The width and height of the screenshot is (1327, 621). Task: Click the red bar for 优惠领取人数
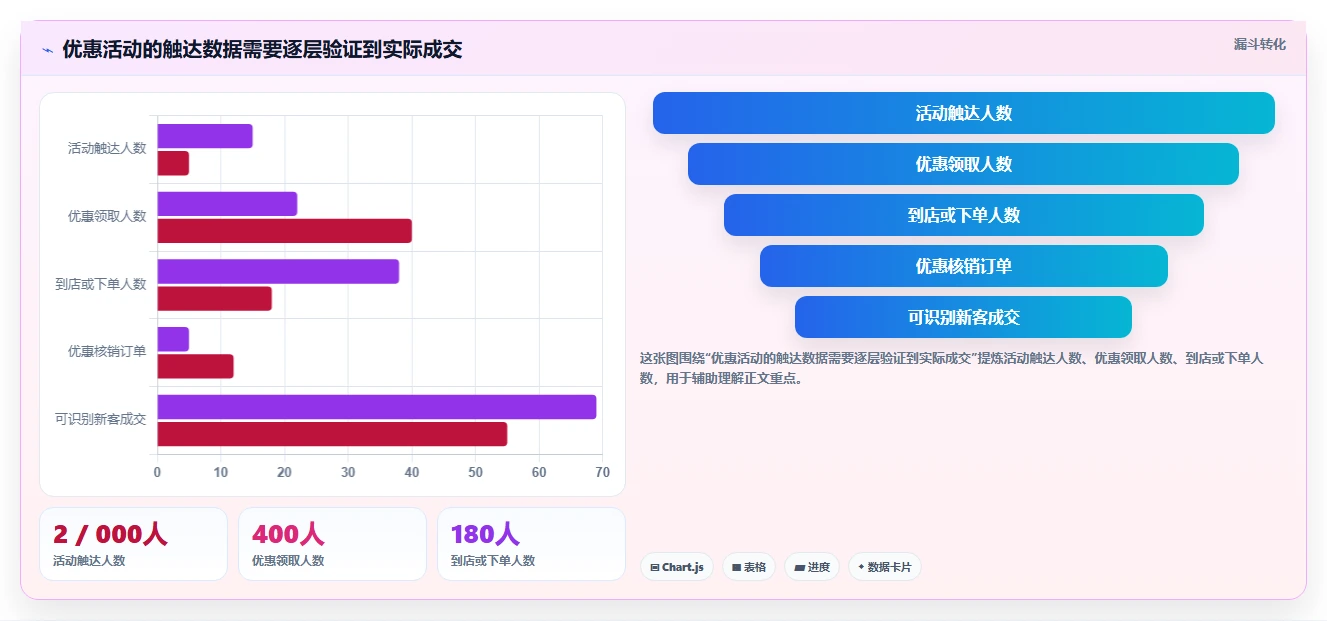tap(284, 231)
